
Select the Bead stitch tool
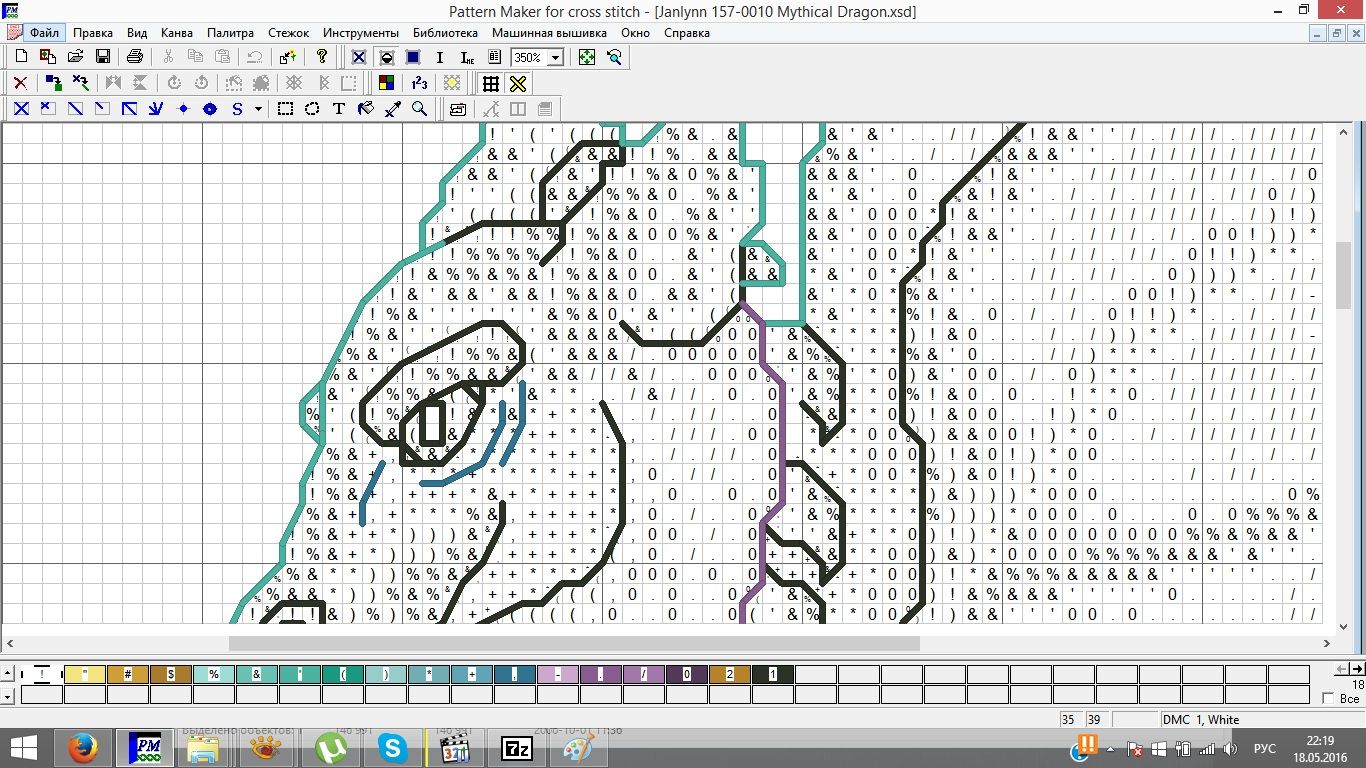tap(210, 109)
